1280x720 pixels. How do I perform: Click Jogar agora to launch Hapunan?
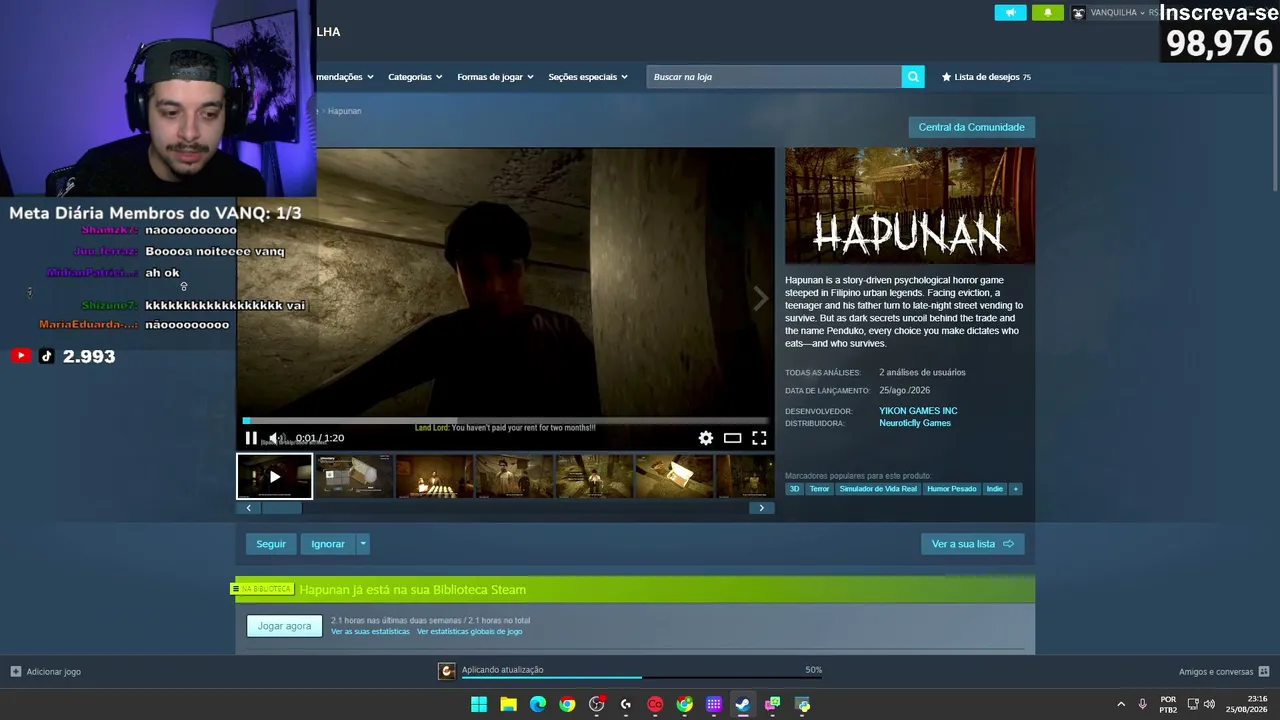click(285, 626)
